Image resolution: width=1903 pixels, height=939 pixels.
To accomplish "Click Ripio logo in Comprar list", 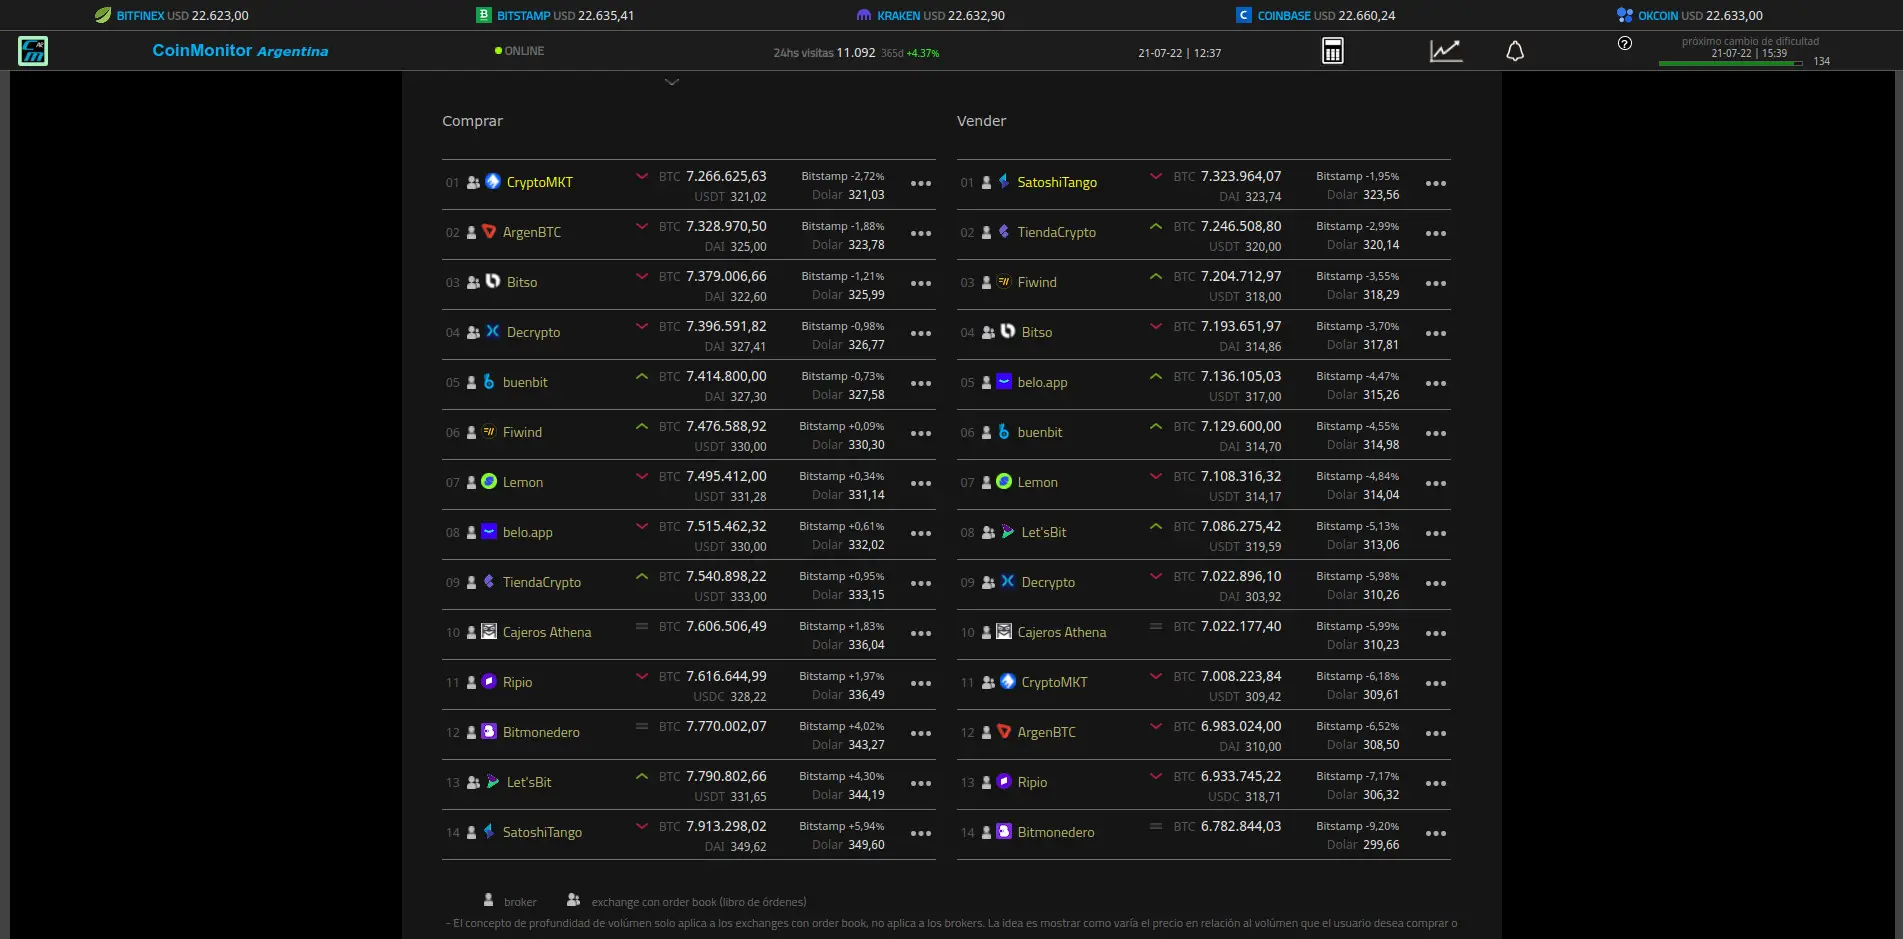I will 489,681.
